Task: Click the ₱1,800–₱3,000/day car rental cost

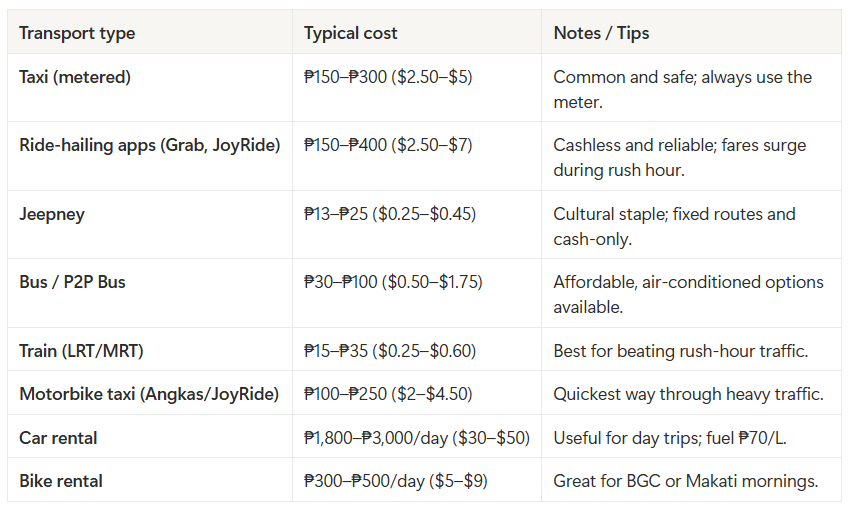Action: point(417,438)
